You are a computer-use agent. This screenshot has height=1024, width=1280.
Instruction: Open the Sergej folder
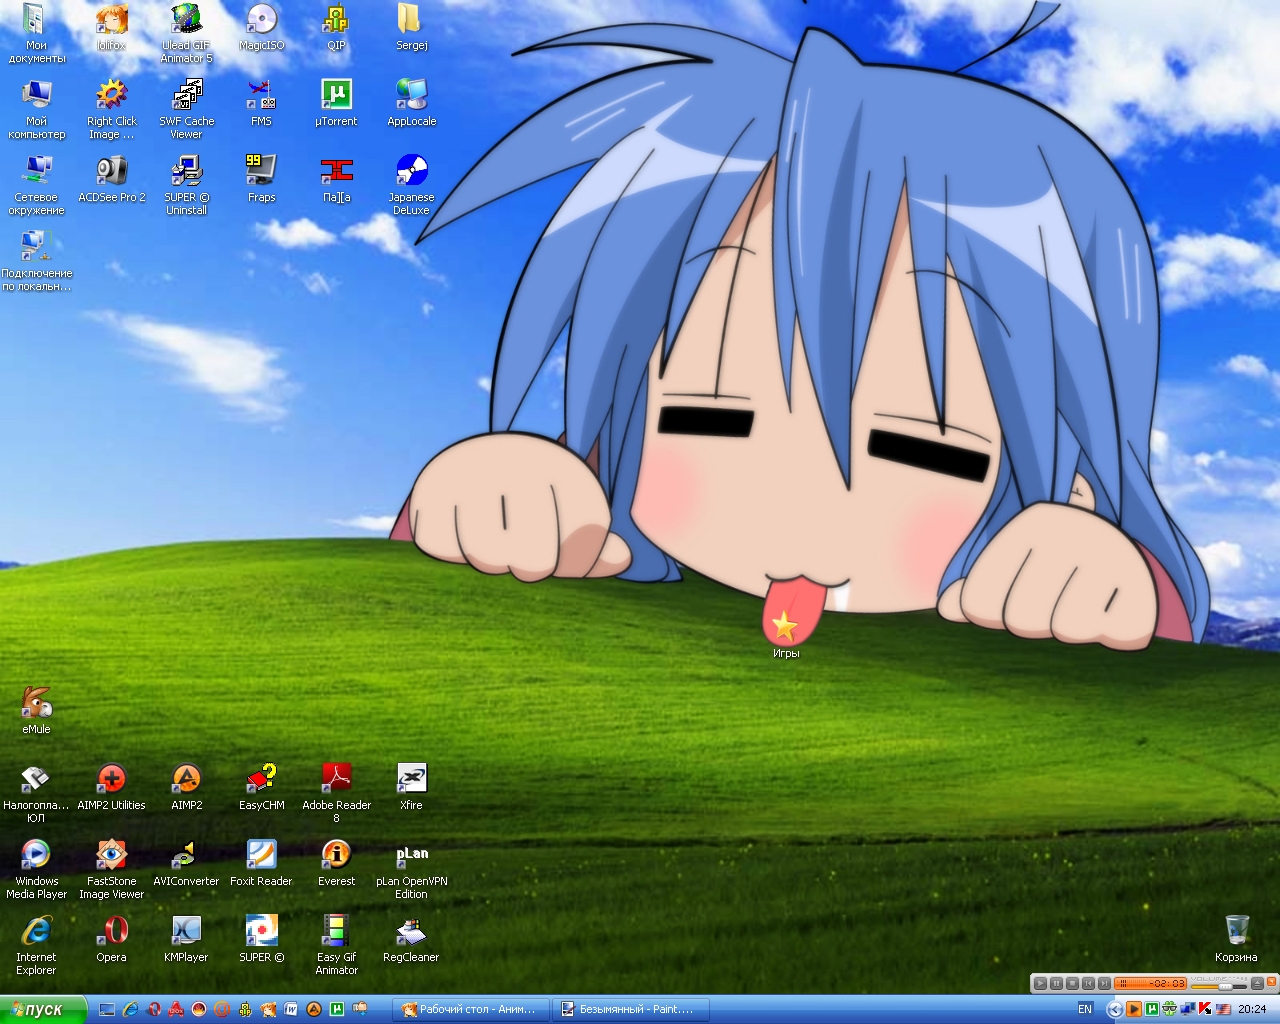click(x=411, y=27)
